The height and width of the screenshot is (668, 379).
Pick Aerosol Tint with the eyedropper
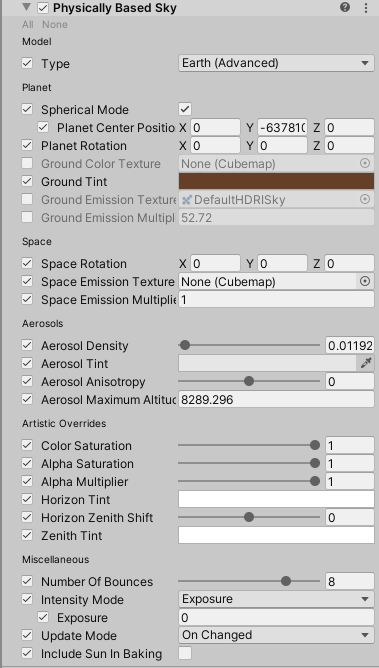pos(366,363)
